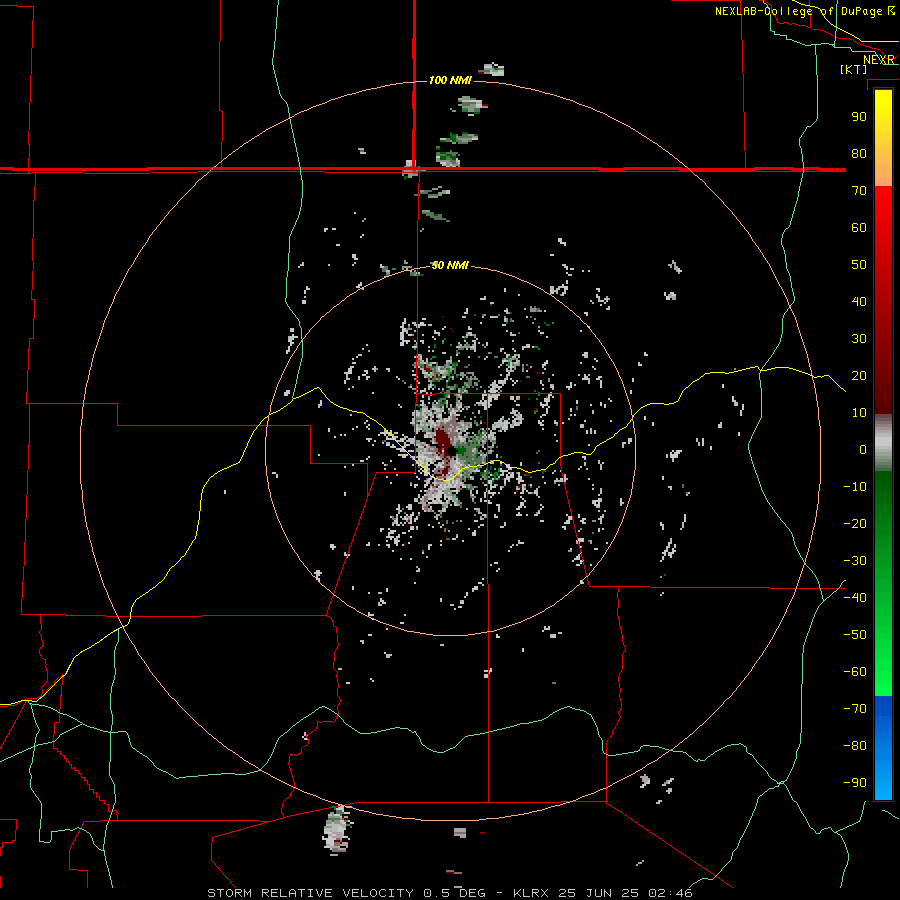Viewport: 900px width, 900px height.
Task: Click the gray zero-velocity segment of color bar
Action: 883,443
